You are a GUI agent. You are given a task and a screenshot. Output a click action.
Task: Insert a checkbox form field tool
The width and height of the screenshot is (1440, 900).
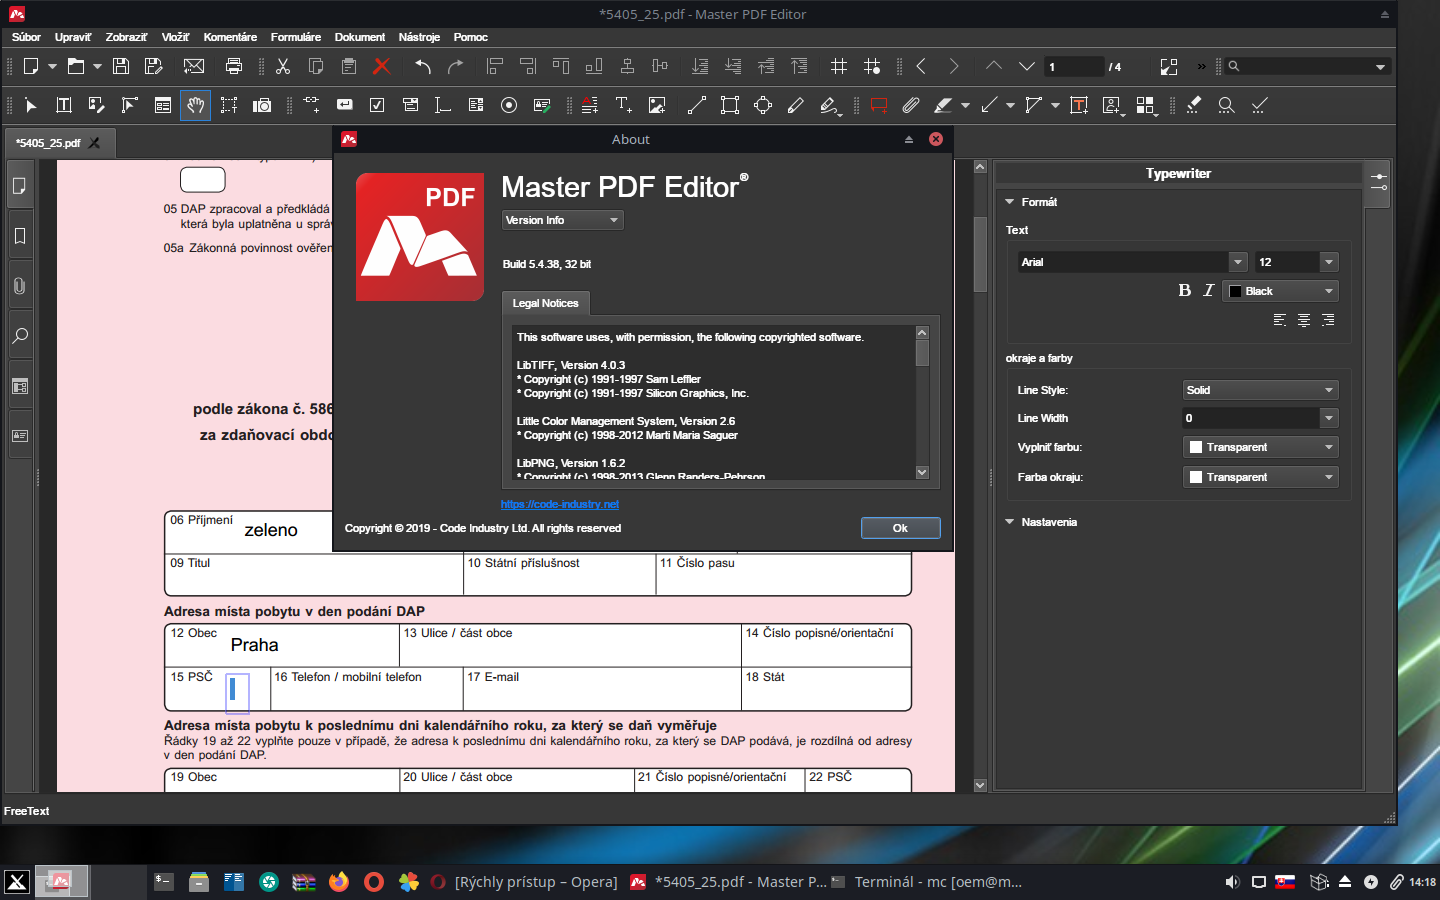click(x=377, y=105)
